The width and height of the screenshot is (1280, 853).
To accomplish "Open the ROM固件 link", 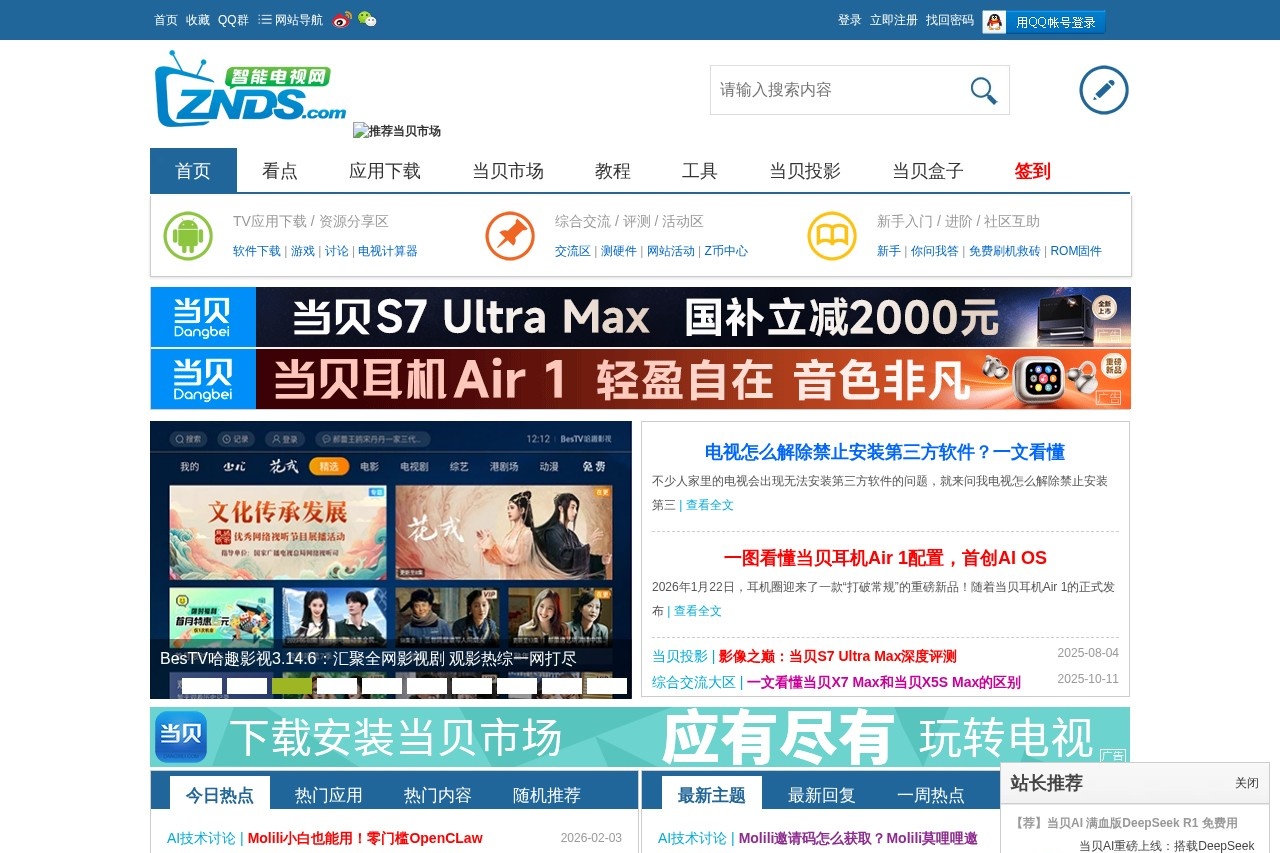I will [1075, 251].
